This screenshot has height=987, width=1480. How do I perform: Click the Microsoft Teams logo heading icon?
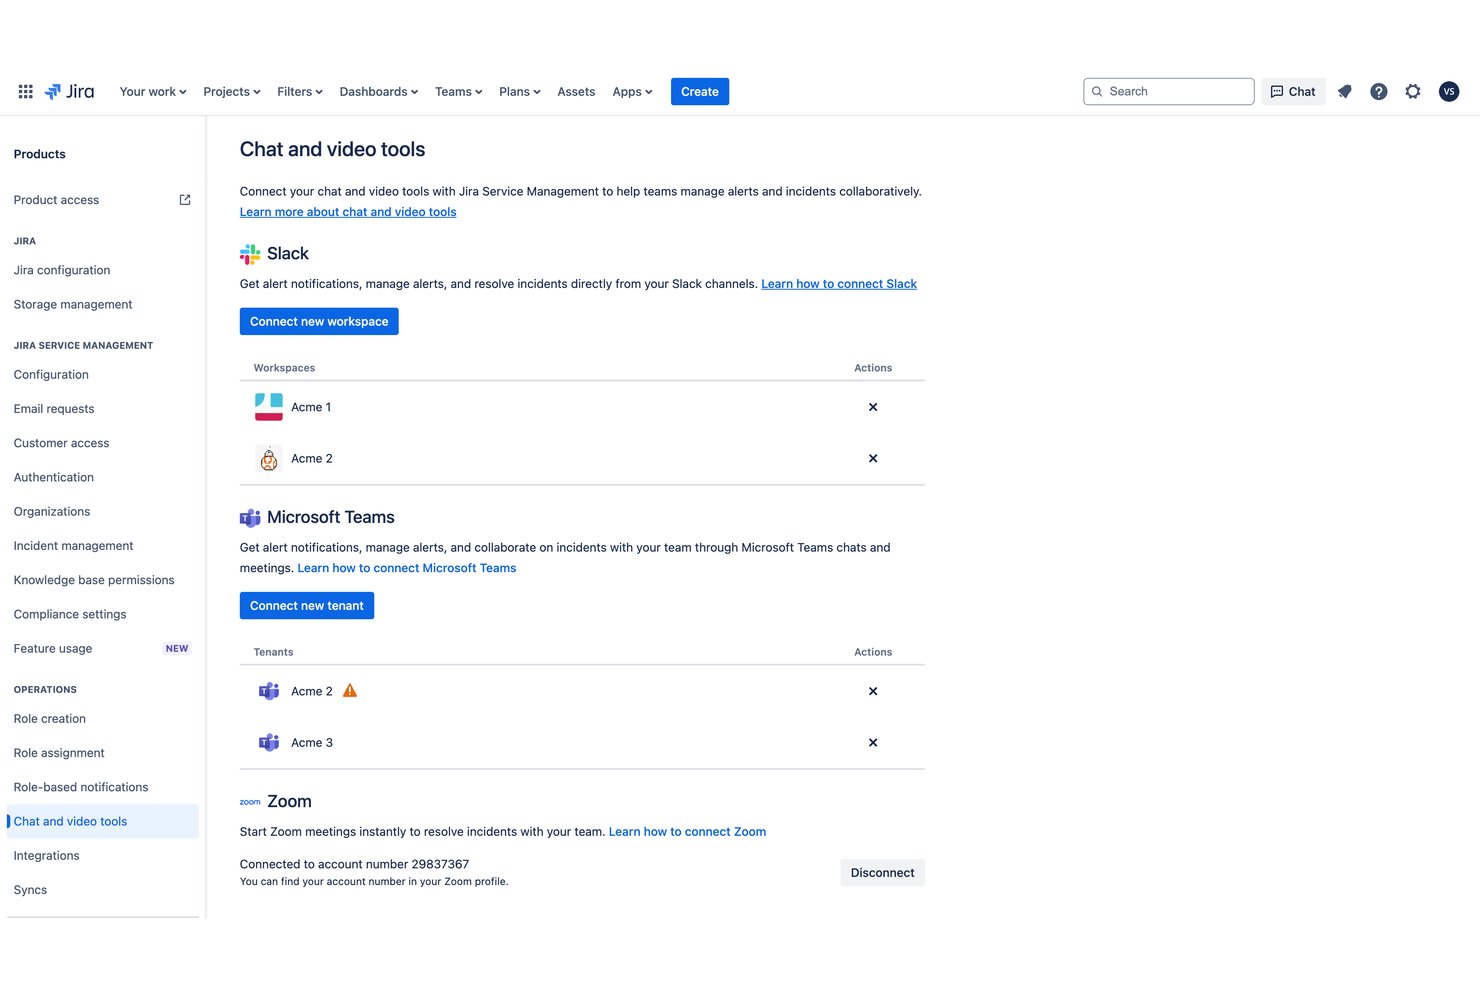pyautogui.click(x=250, y=518)
